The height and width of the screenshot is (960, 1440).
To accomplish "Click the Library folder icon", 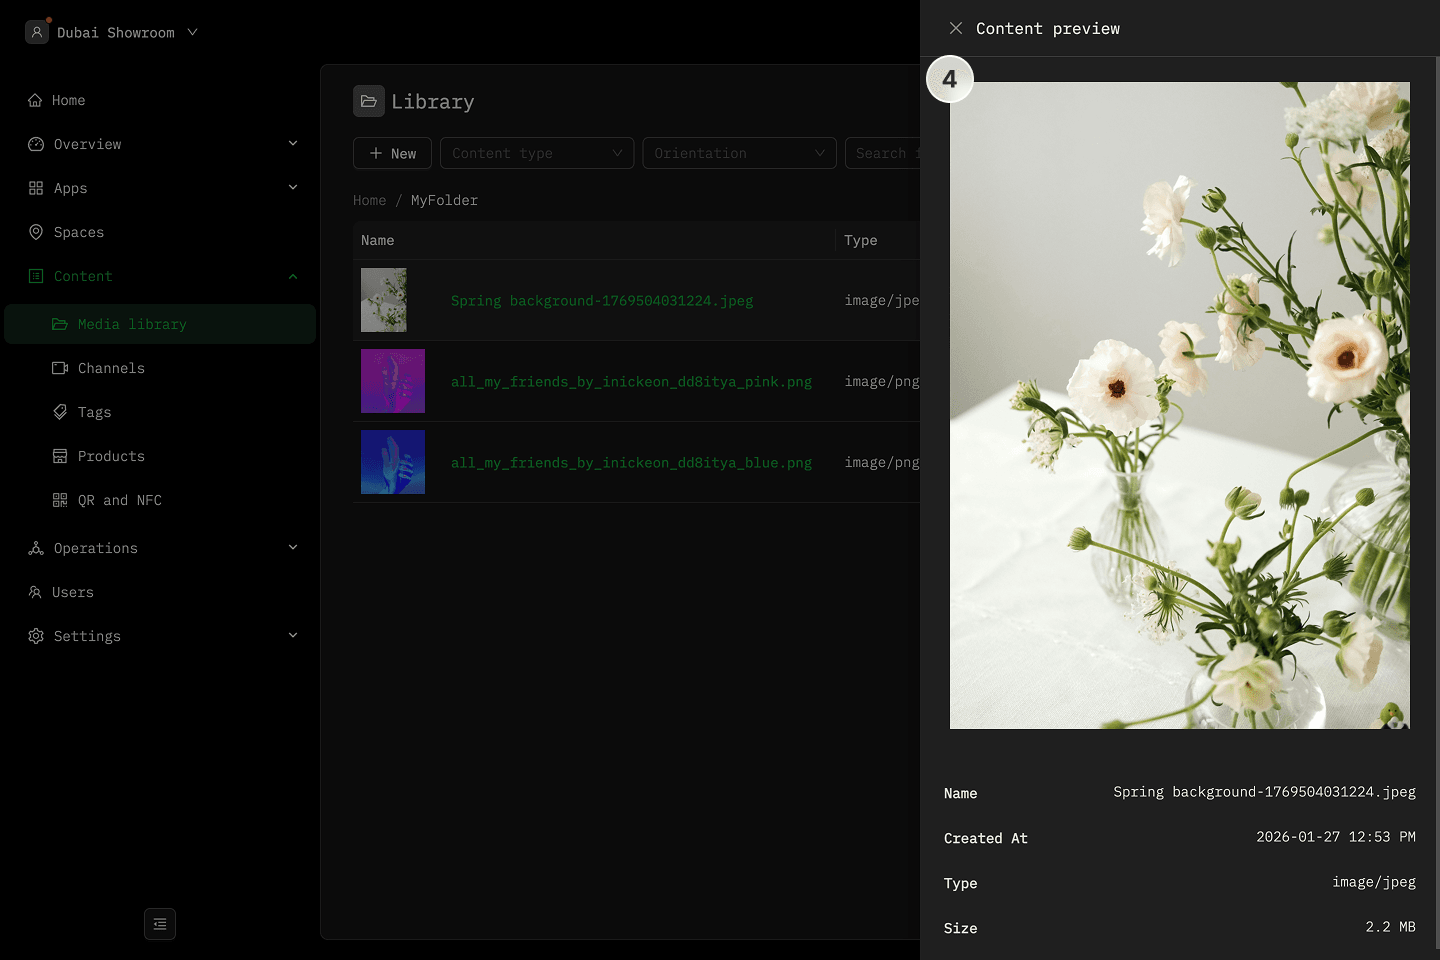I will 369,101.
